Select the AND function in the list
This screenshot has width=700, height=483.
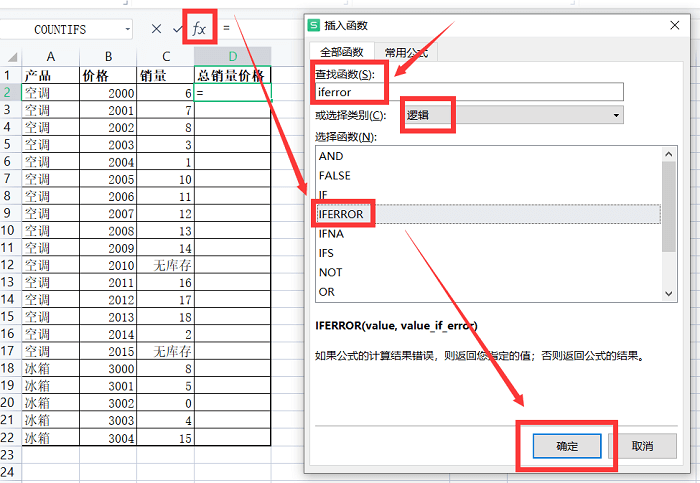coord(489,156)
